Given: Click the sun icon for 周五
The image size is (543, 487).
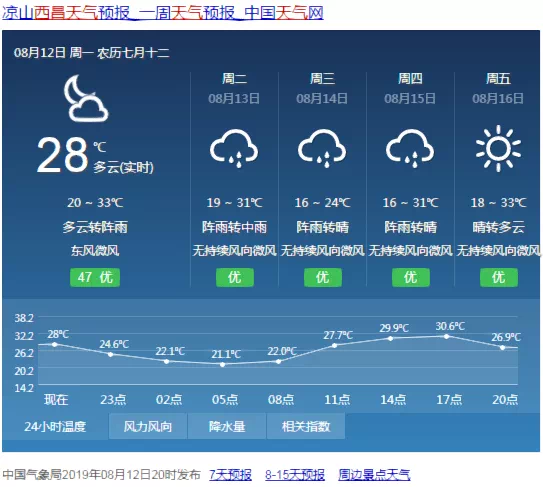Looking at the screenshot, I should [x=498, y=148].
